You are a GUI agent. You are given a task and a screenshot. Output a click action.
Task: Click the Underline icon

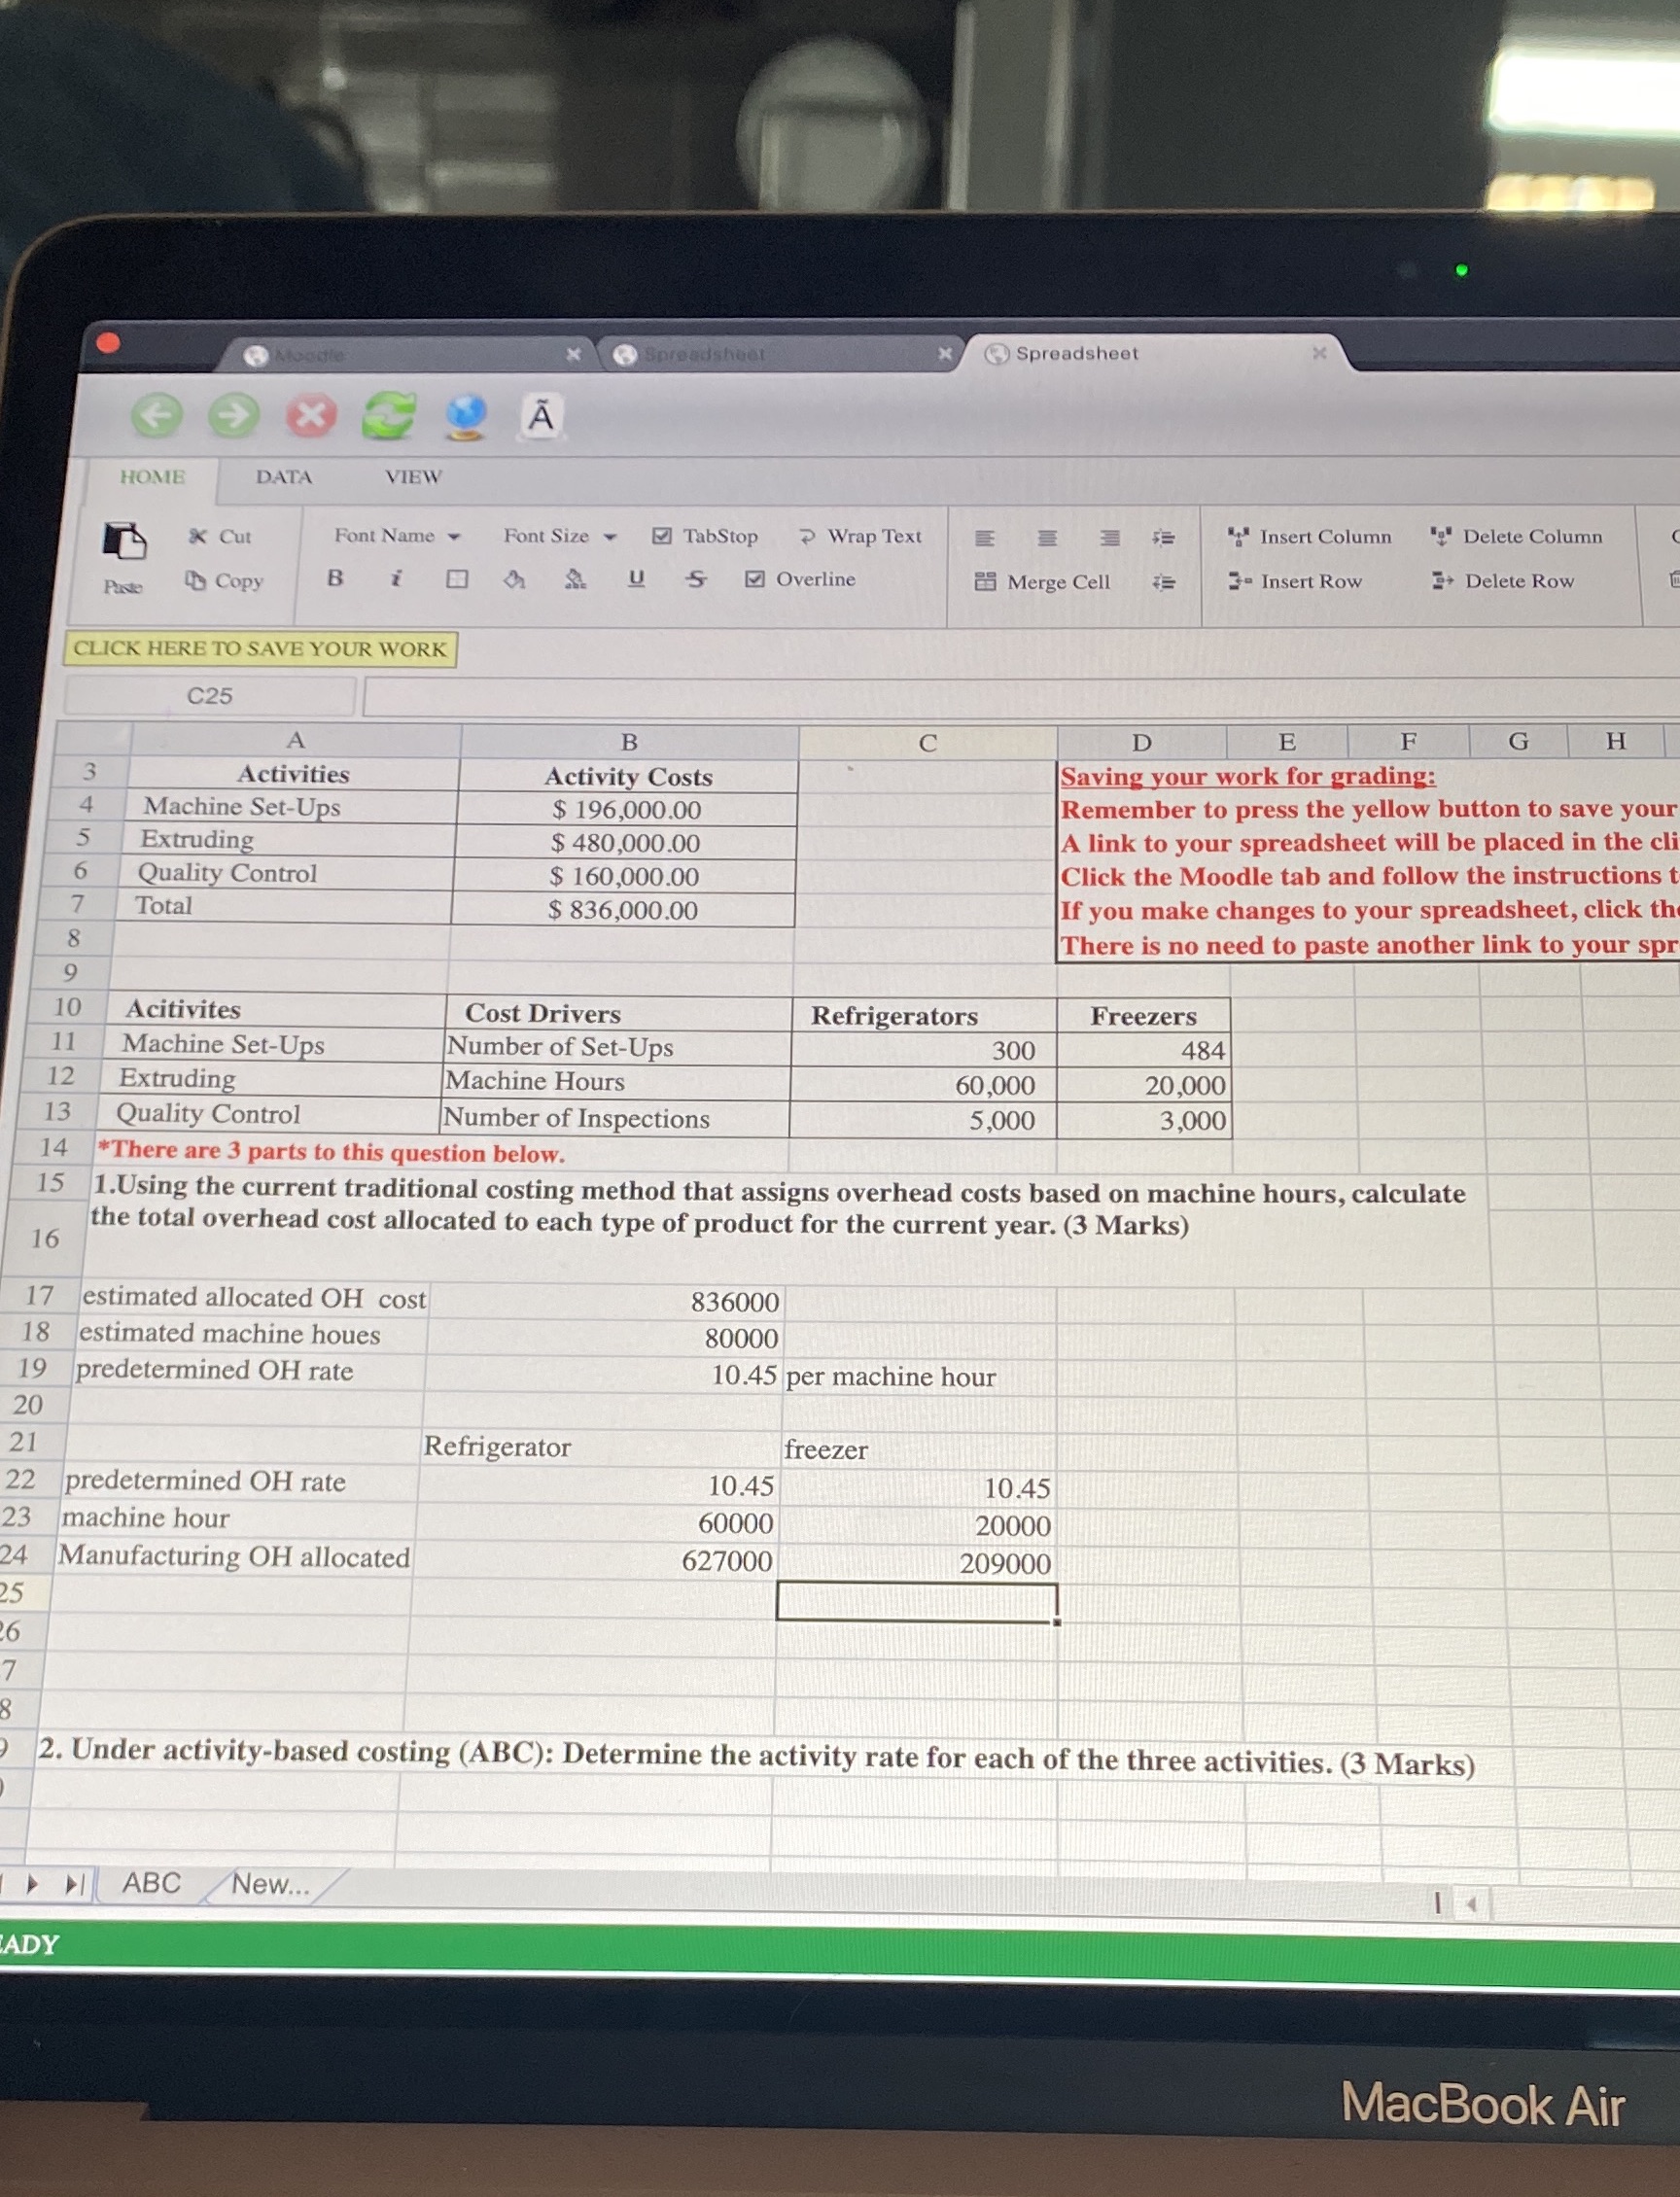pyautogui.click(x=637, y=577)
